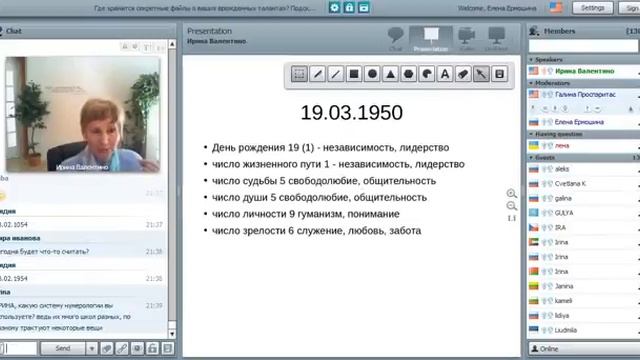The image size is (640, 360).
Task: Switch to the Video tab
Action: [x=467, y=39]
